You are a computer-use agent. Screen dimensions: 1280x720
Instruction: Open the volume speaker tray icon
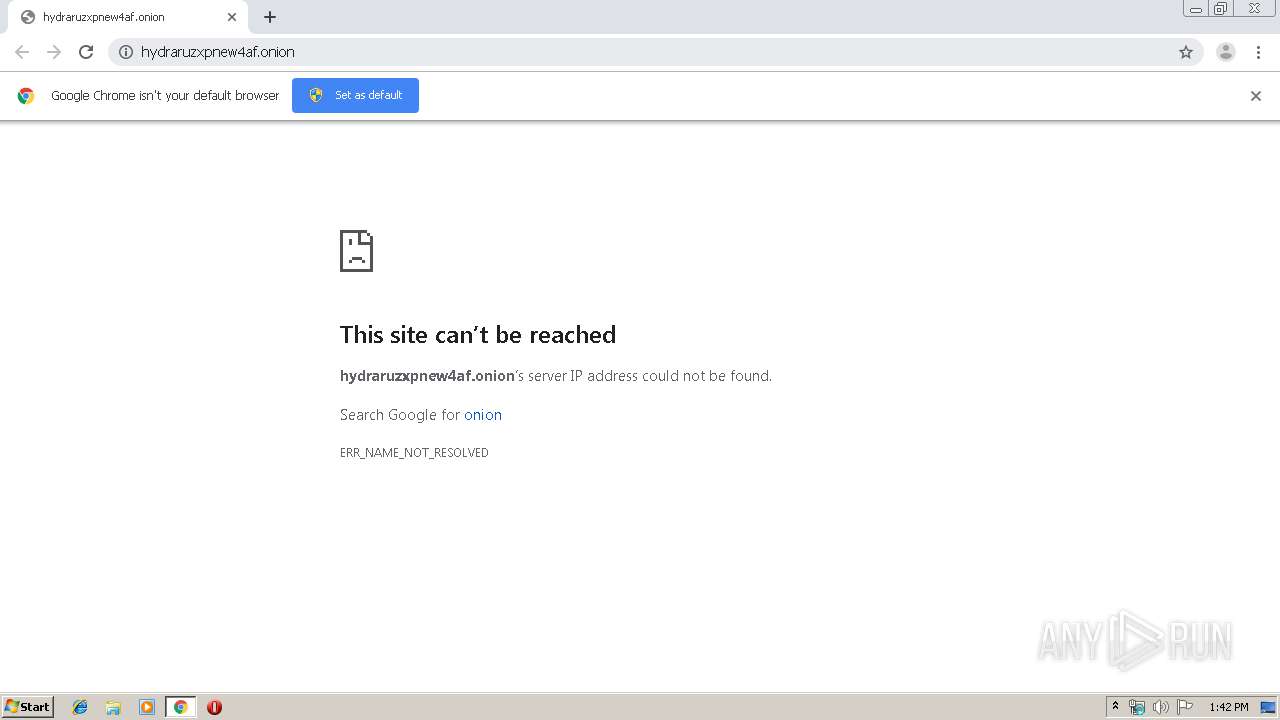[x=1160, y=707]
